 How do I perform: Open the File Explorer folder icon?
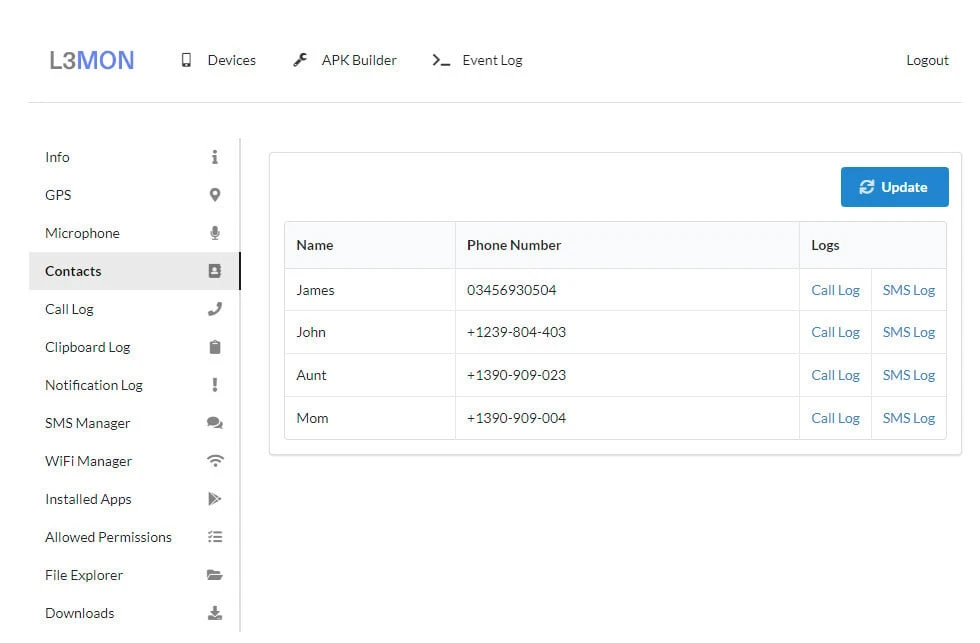pyautogui.click(x=214, y=575)
